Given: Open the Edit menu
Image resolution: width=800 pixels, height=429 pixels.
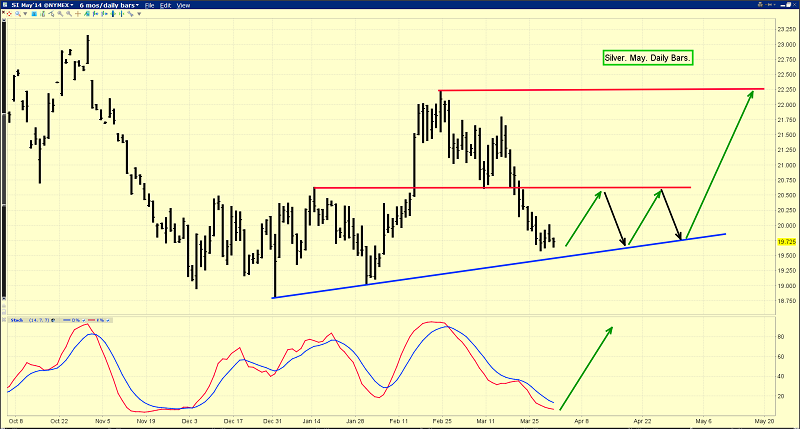Looking at the screenshot, I should [165, 5].
